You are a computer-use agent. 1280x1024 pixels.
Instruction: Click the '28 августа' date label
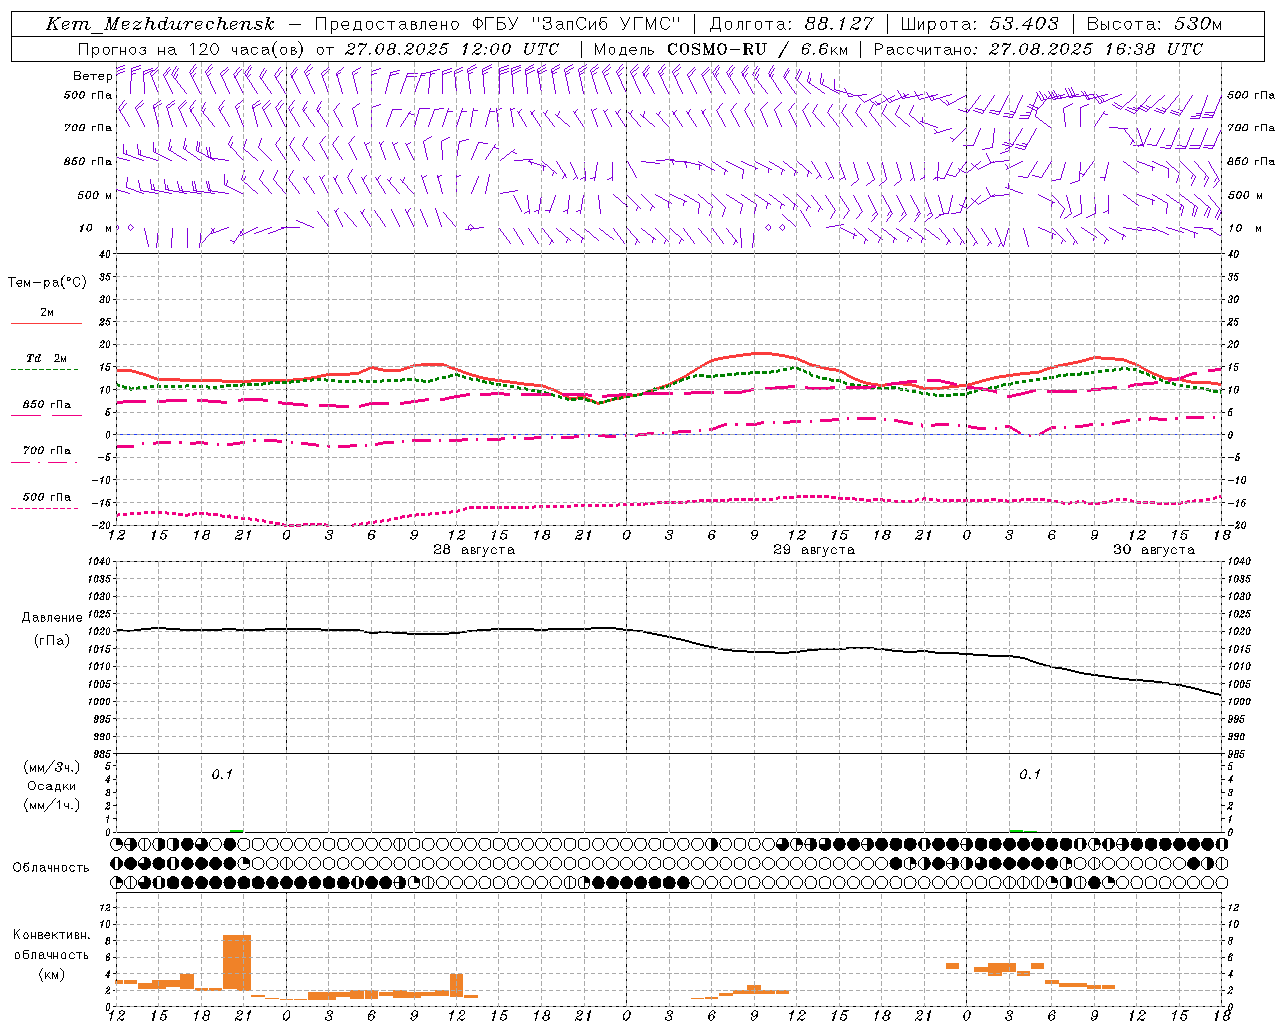(x=474, y=550)
